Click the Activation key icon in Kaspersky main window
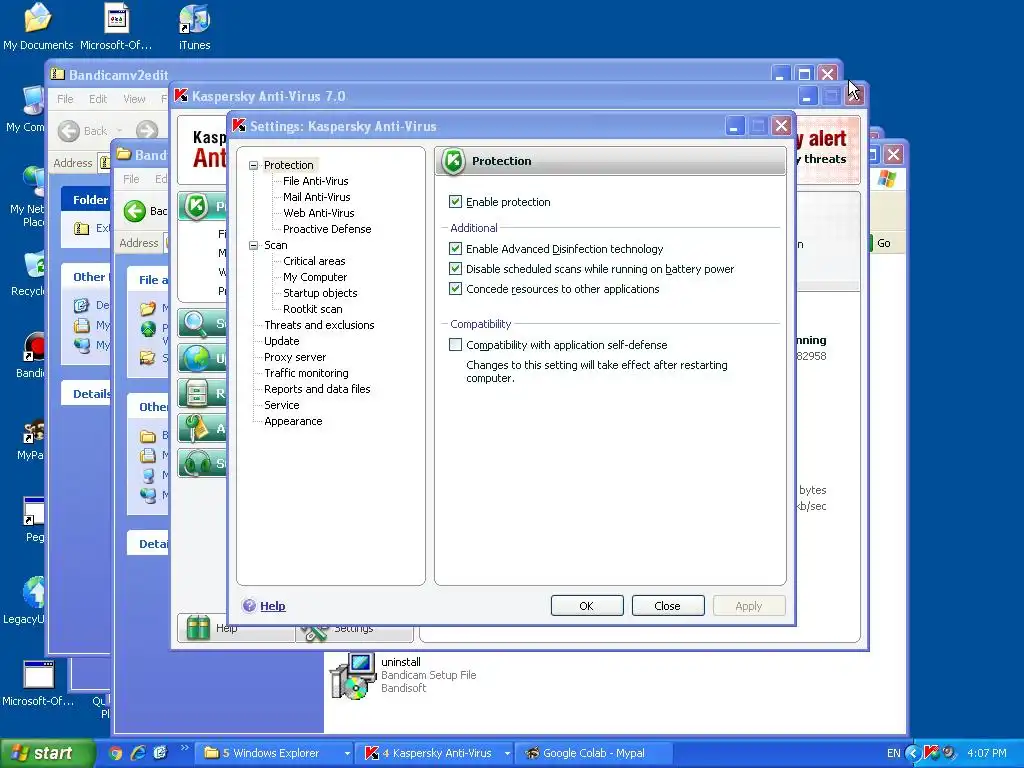 [195, 428]
